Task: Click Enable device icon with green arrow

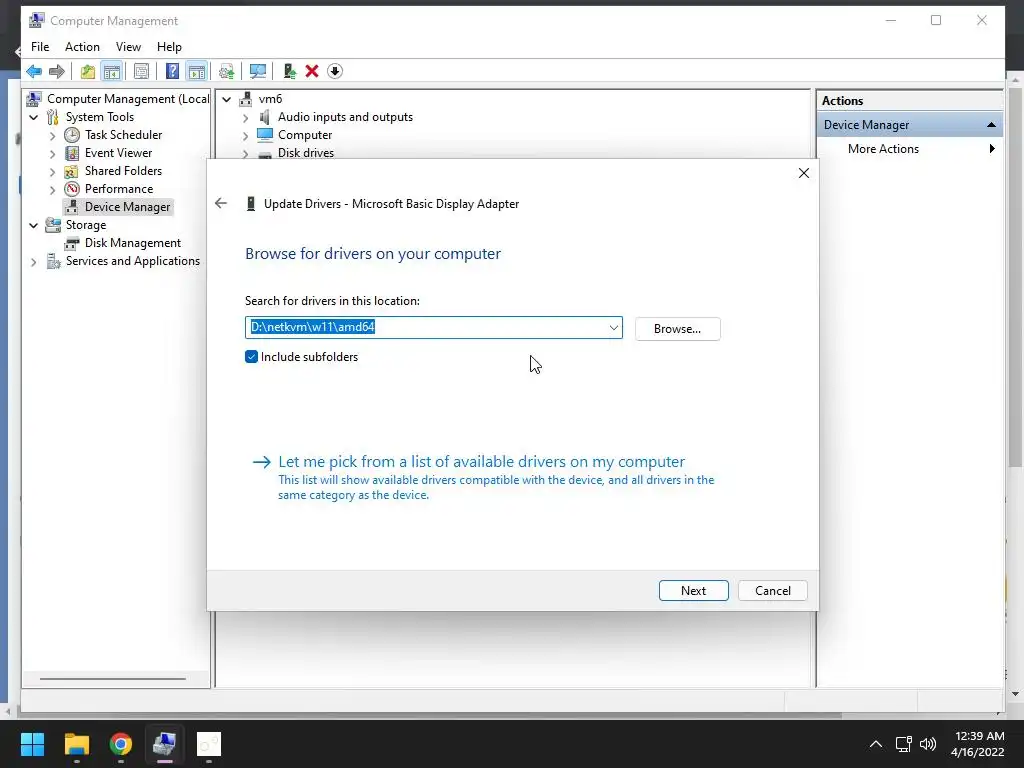Action: tap(289, 71)
